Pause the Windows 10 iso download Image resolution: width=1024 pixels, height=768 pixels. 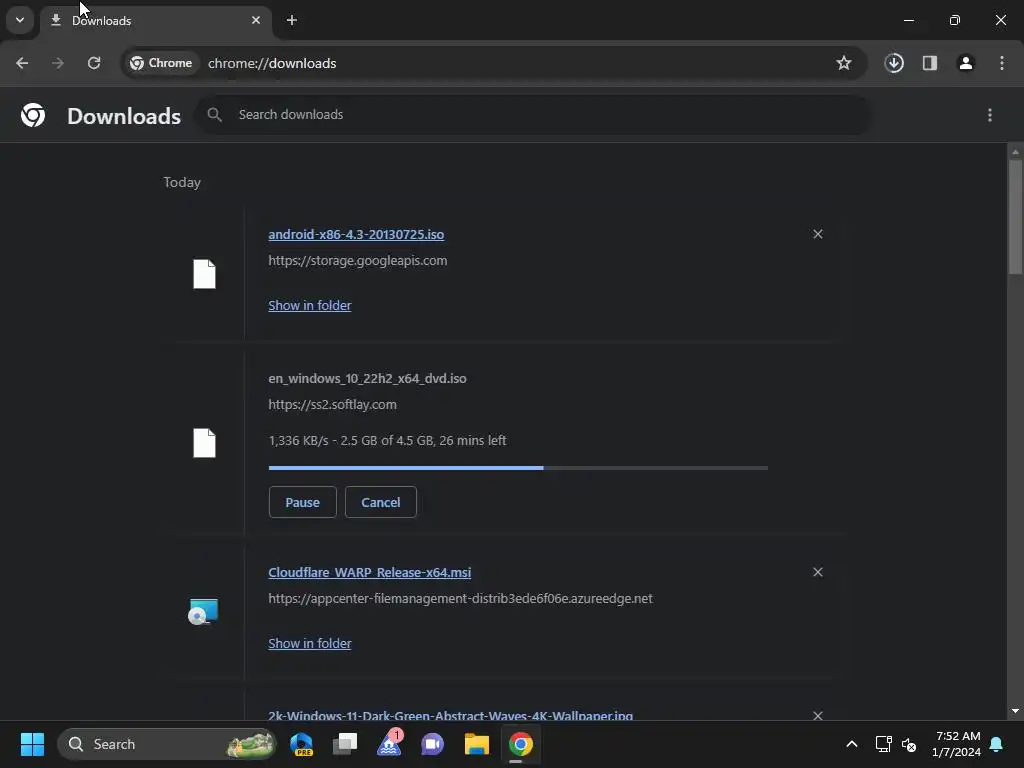(302, 502)
